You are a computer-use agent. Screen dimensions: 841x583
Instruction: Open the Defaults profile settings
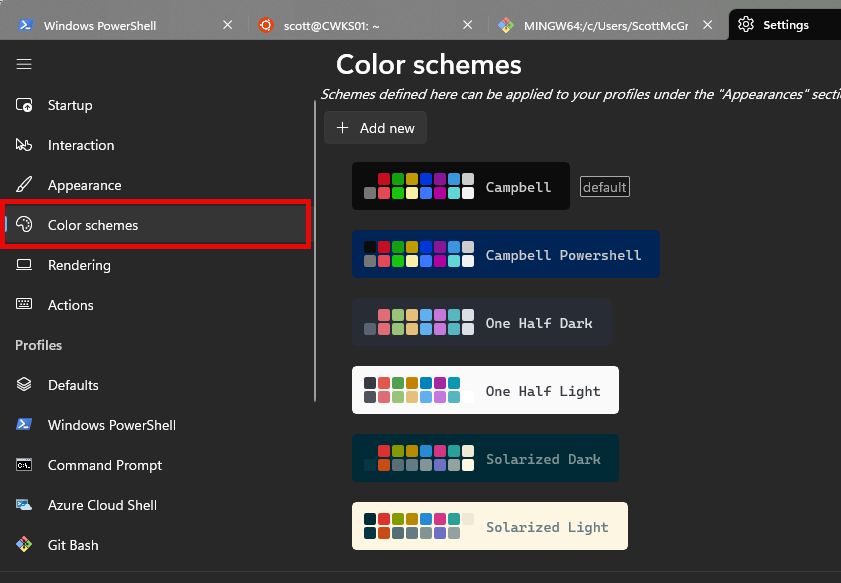click(157, 385)
